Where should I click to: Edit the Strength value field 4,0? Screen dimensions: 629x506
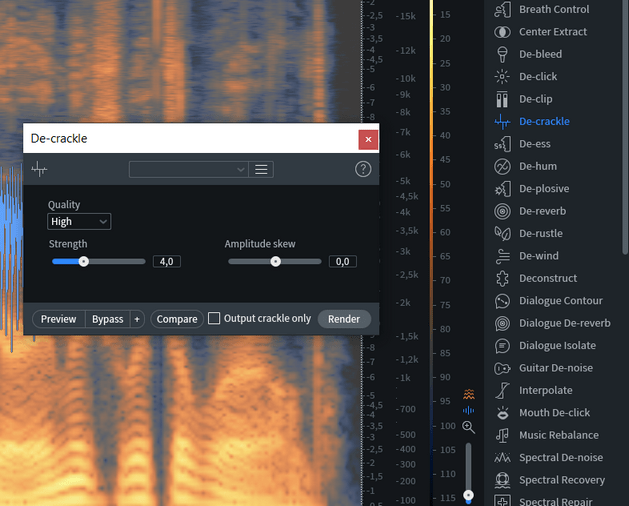coord(167,262)
